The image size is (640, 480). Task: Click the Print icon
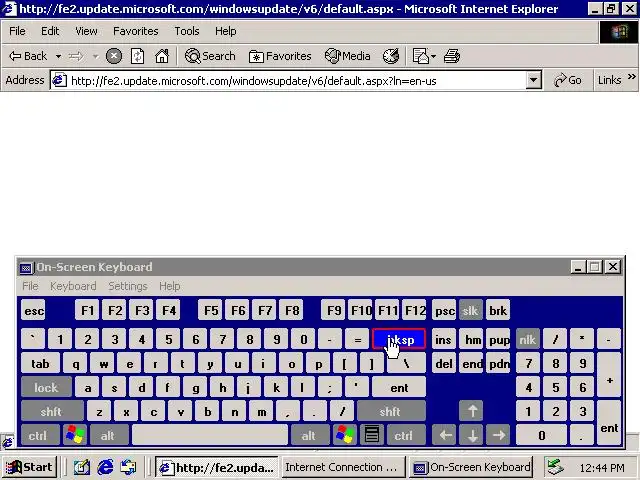[x=452, y=56]
